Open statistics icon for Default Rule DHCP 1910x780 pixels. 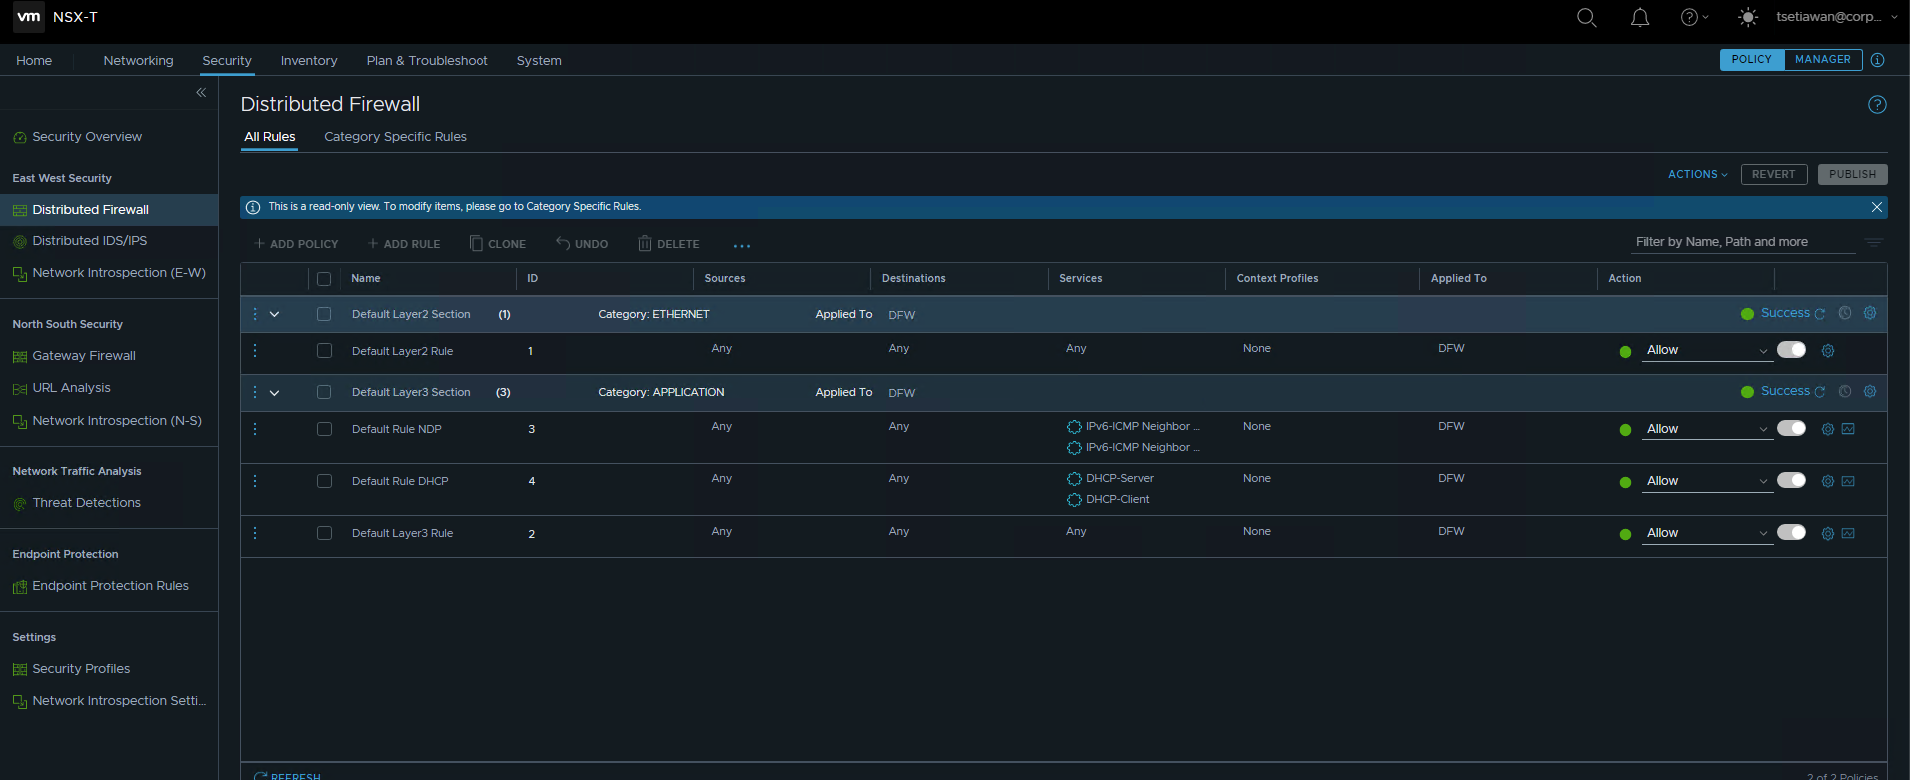tap(1848, 481)
